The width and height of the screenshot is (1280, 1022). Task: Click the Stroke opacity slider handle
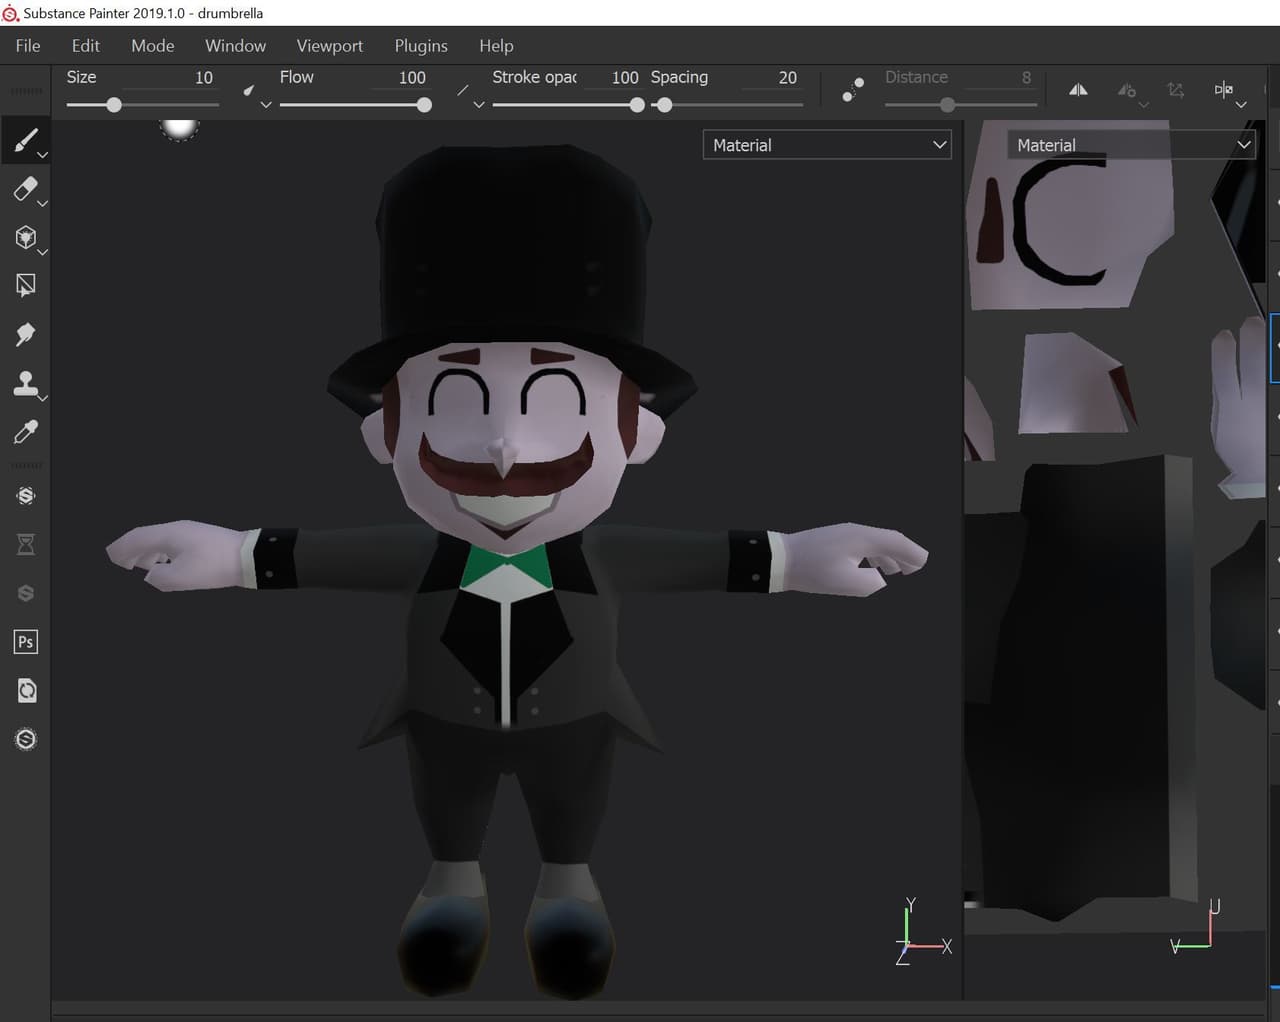tap(637, 104)
